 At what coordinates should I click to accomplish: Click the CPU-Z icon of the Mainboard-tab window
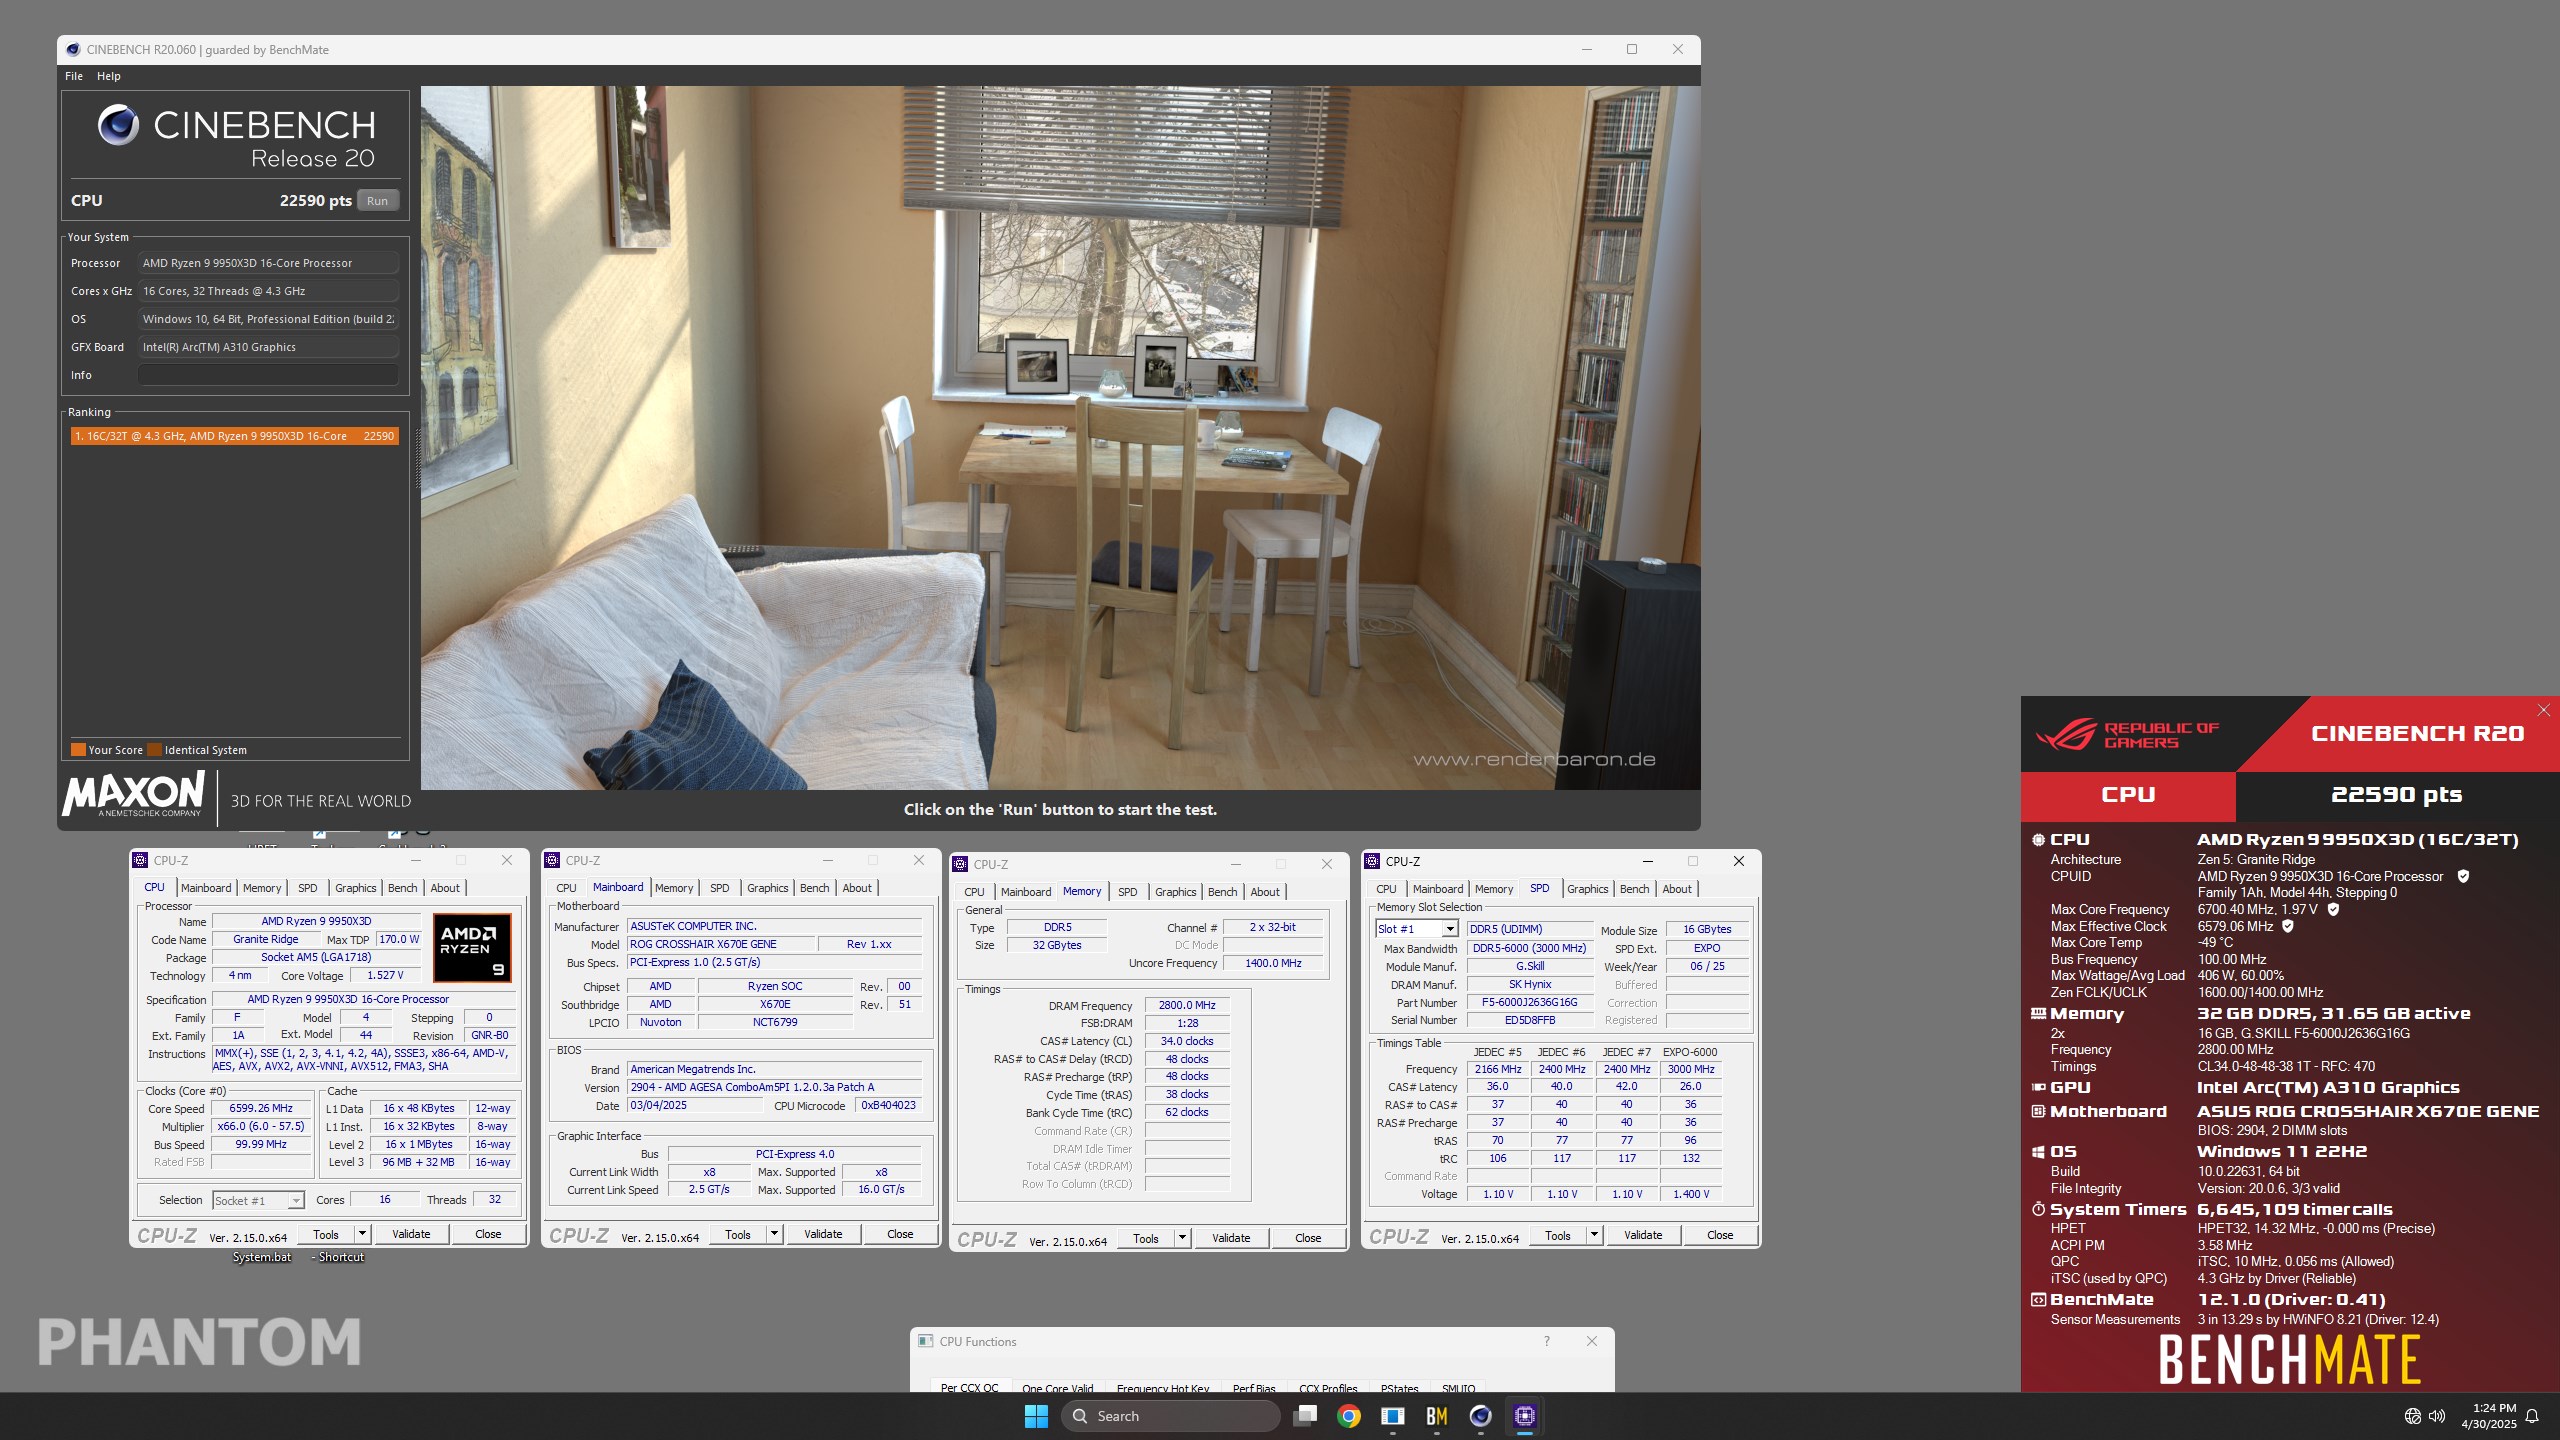(552, 860)
